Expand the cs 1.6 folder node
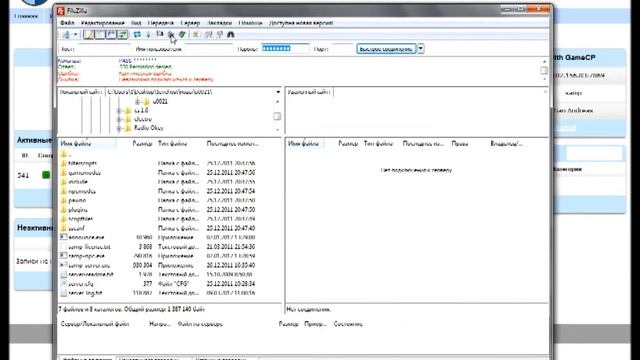This screenshot has height=360, width=640. (119, 111)
